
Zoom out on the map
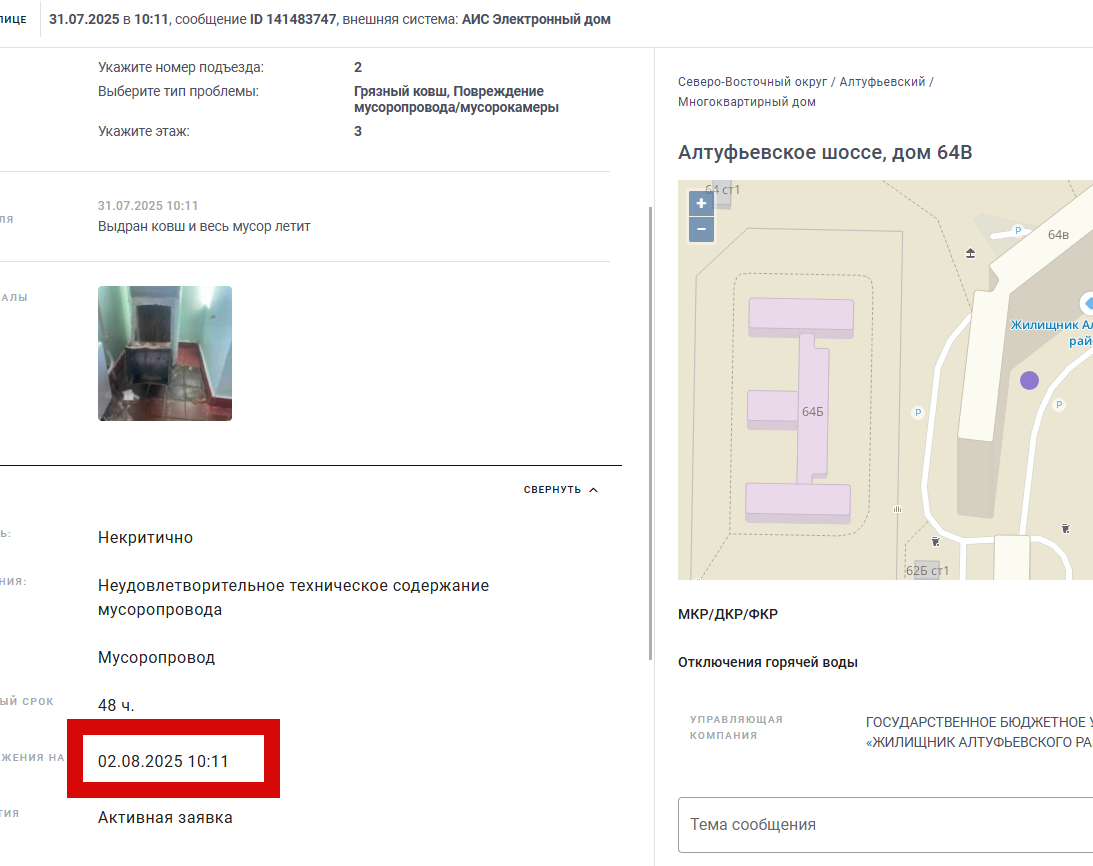click(x=701, y=229)
